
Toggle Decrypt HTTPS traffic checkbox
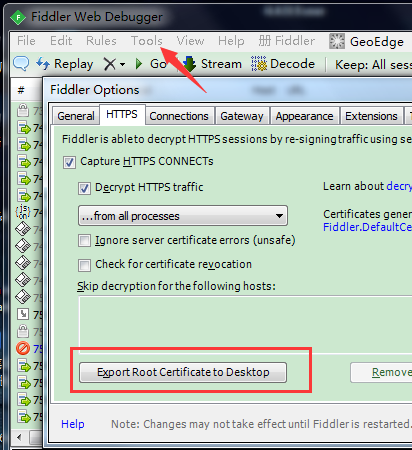click(x=84, y=188)
